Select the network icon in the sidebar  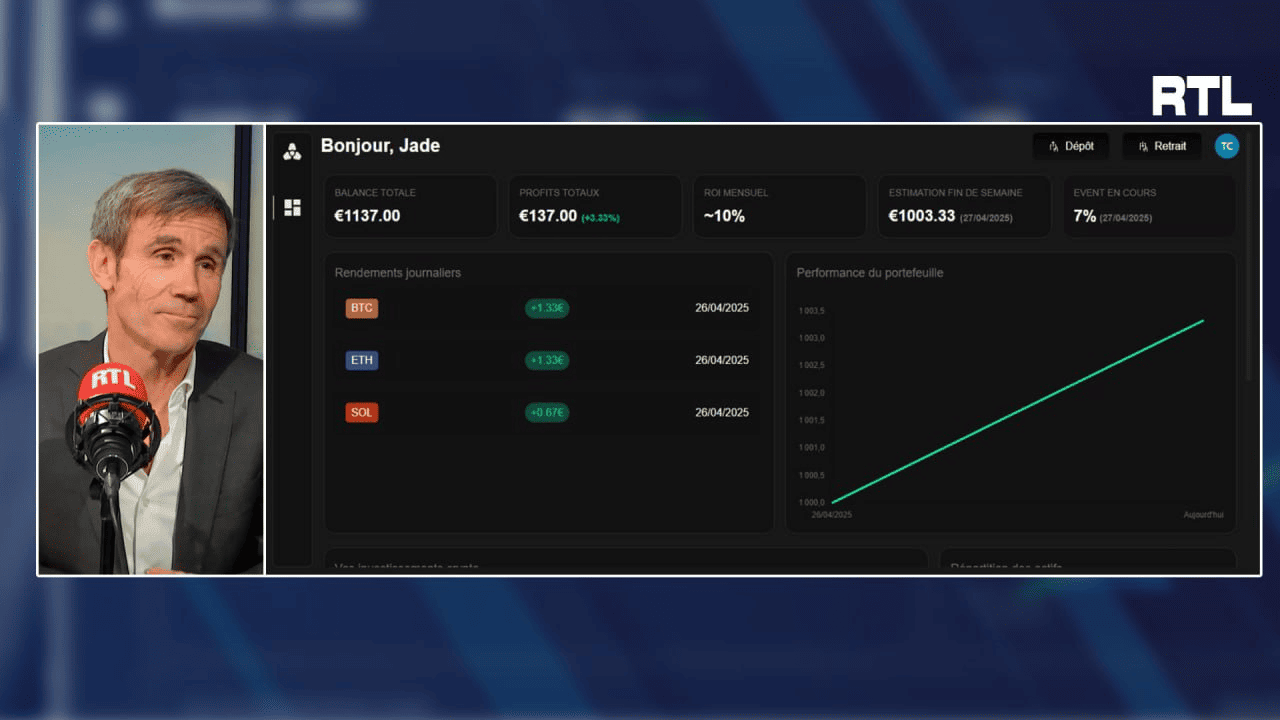291,148
